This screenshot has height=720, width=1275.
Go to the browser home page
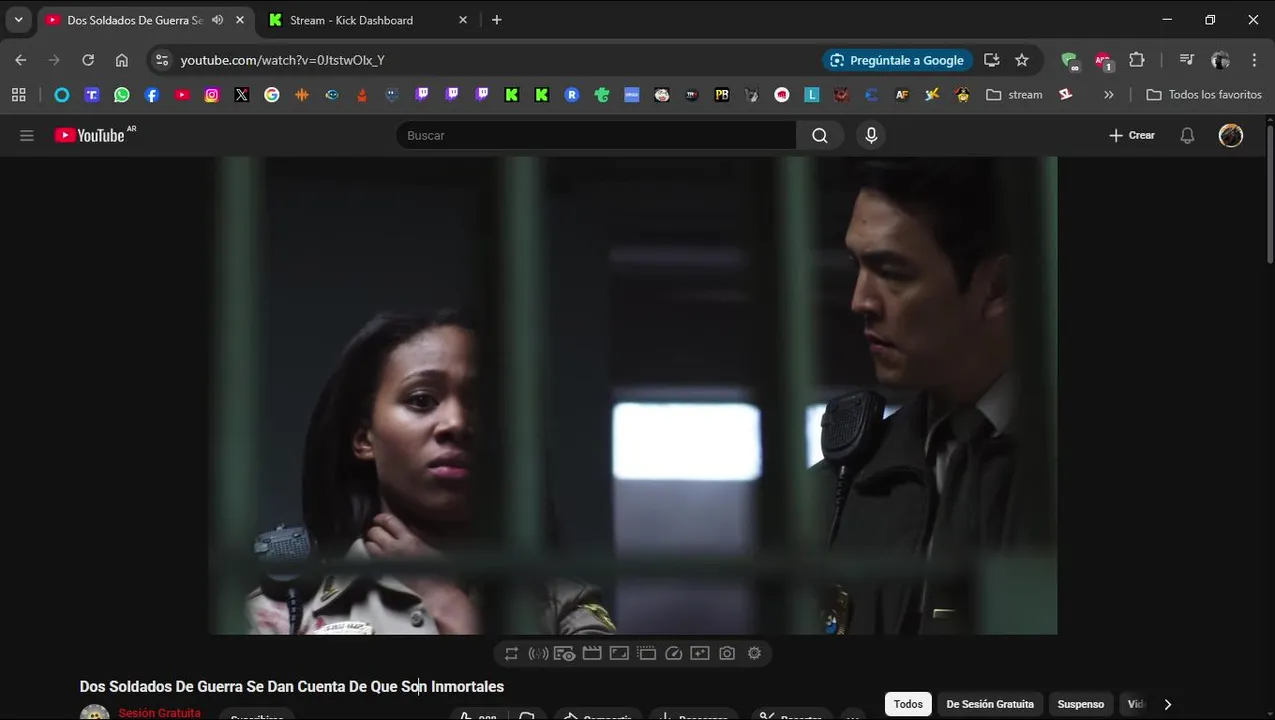122,60
